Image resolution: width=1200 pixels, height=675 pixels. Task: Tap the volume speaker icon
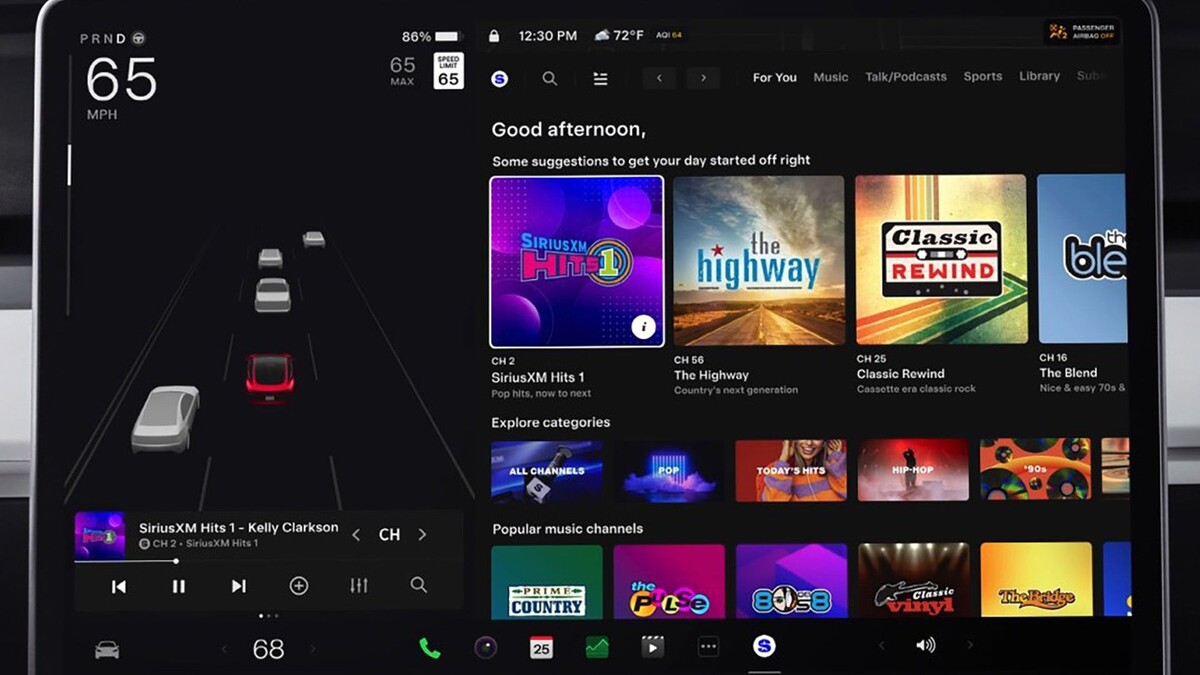click(x=925, y=646)
